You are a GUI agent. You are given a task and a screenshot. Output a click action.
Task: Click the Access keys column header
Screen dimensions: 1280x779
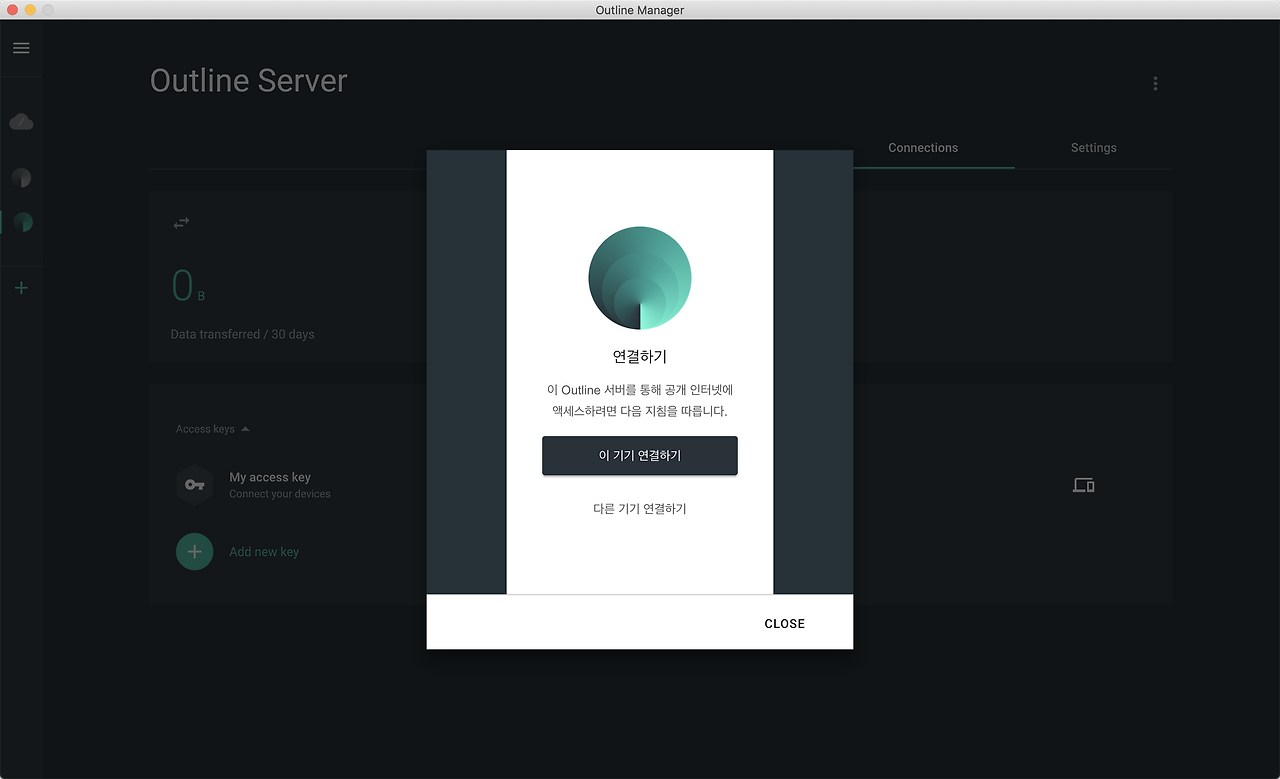pyautogui.click(x=205, y=429)
